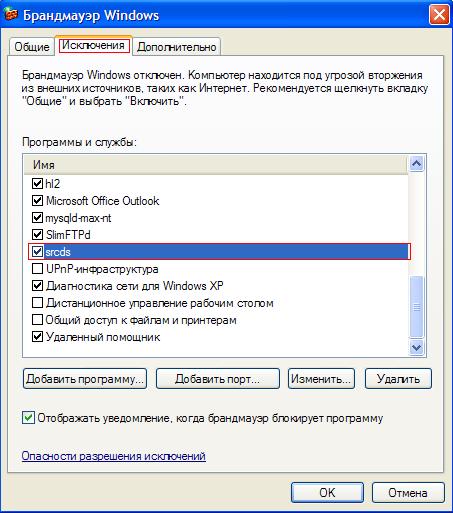Click the Windows Firewall title bar icon
Viewport: 453px width, 513px height.
(11, 14)
